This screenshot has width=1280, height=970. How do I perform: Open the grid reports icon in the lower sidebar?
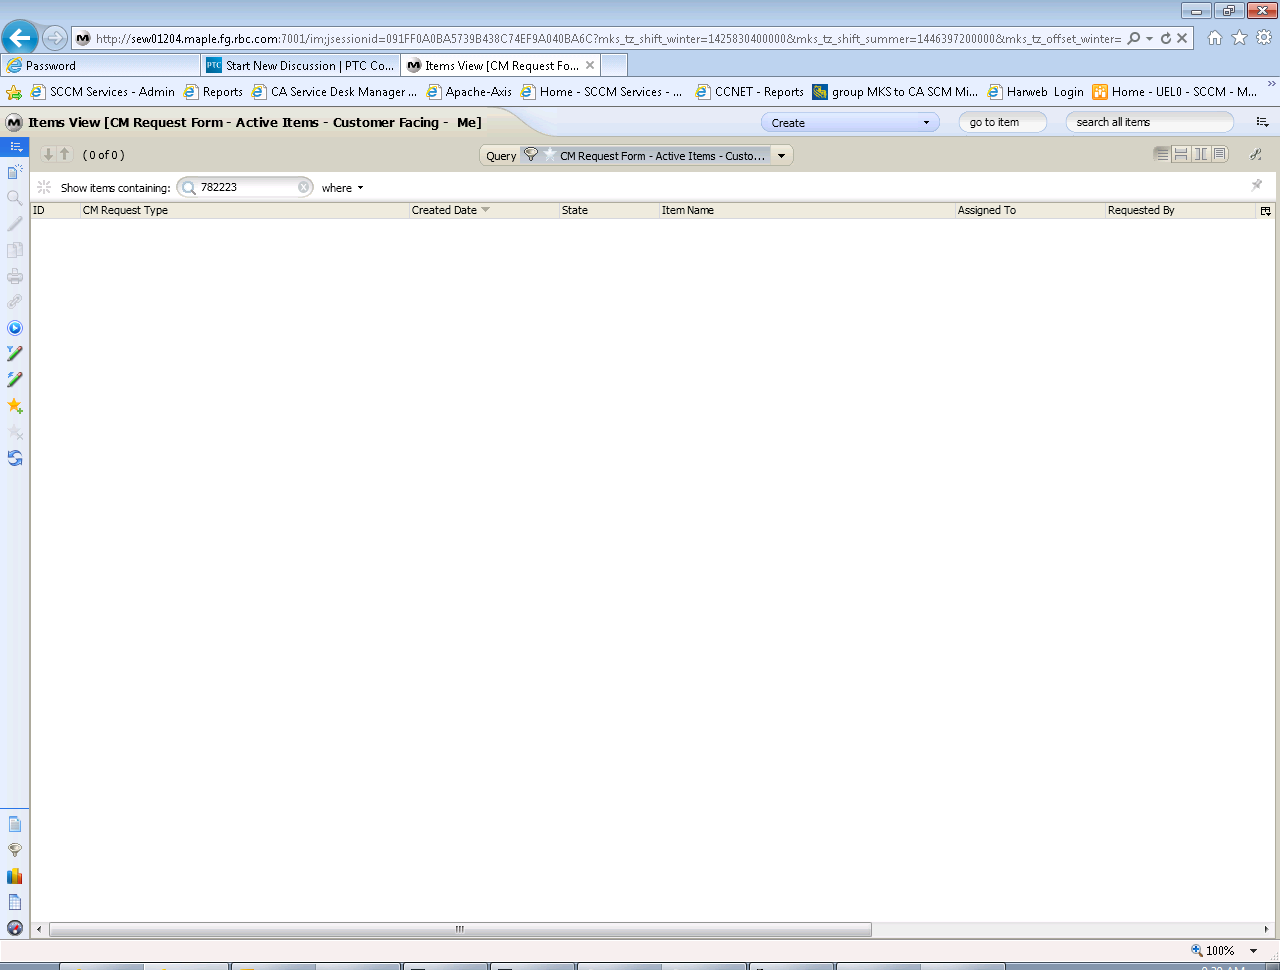tap(15, 902)
